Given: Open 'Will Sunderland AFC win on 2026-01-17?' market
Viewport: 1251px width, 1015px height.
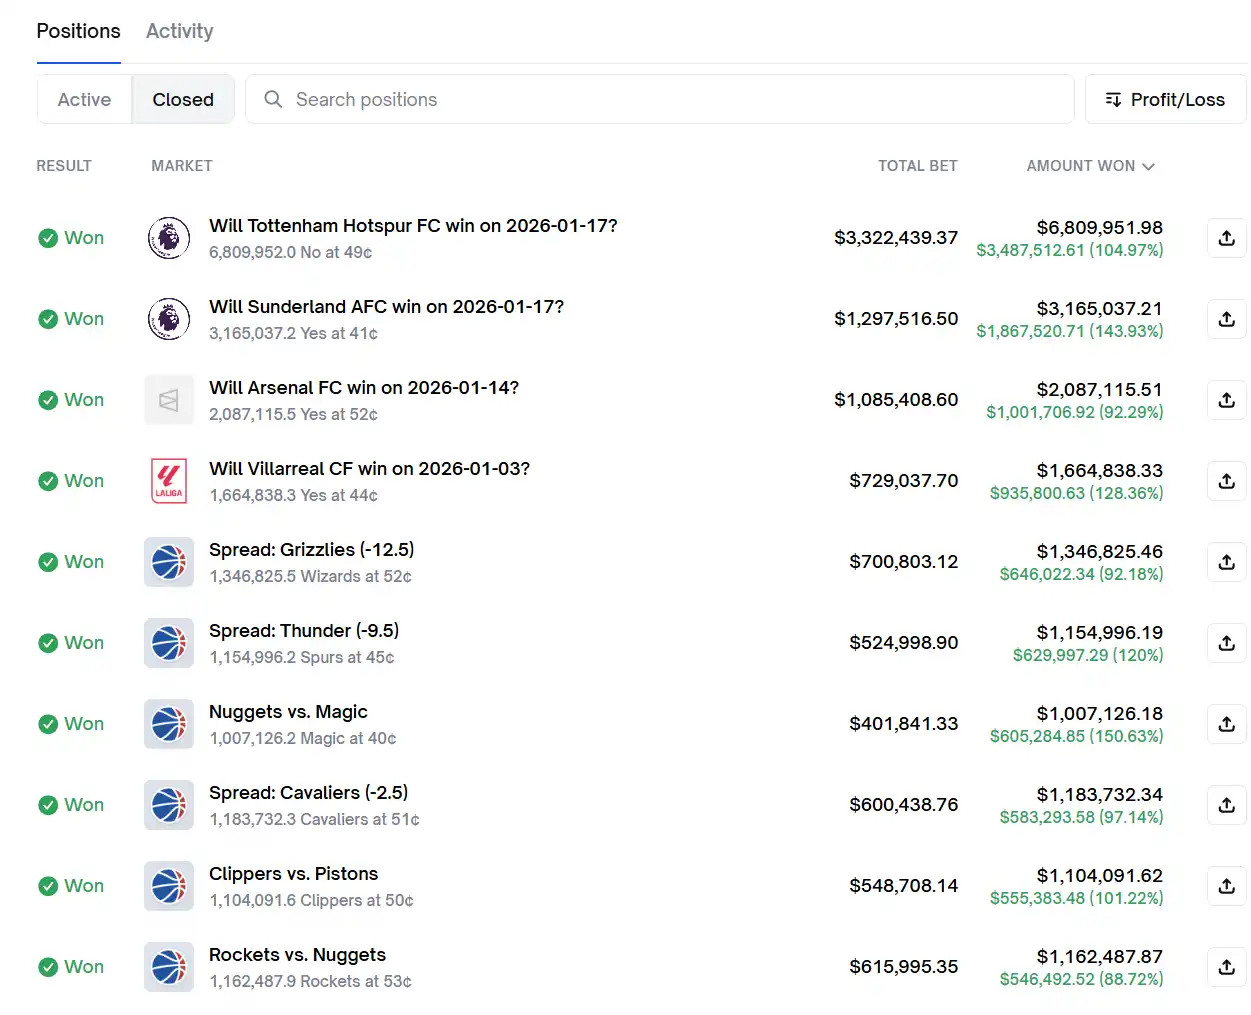Looking at the screenshot, I should pos(386,307).
